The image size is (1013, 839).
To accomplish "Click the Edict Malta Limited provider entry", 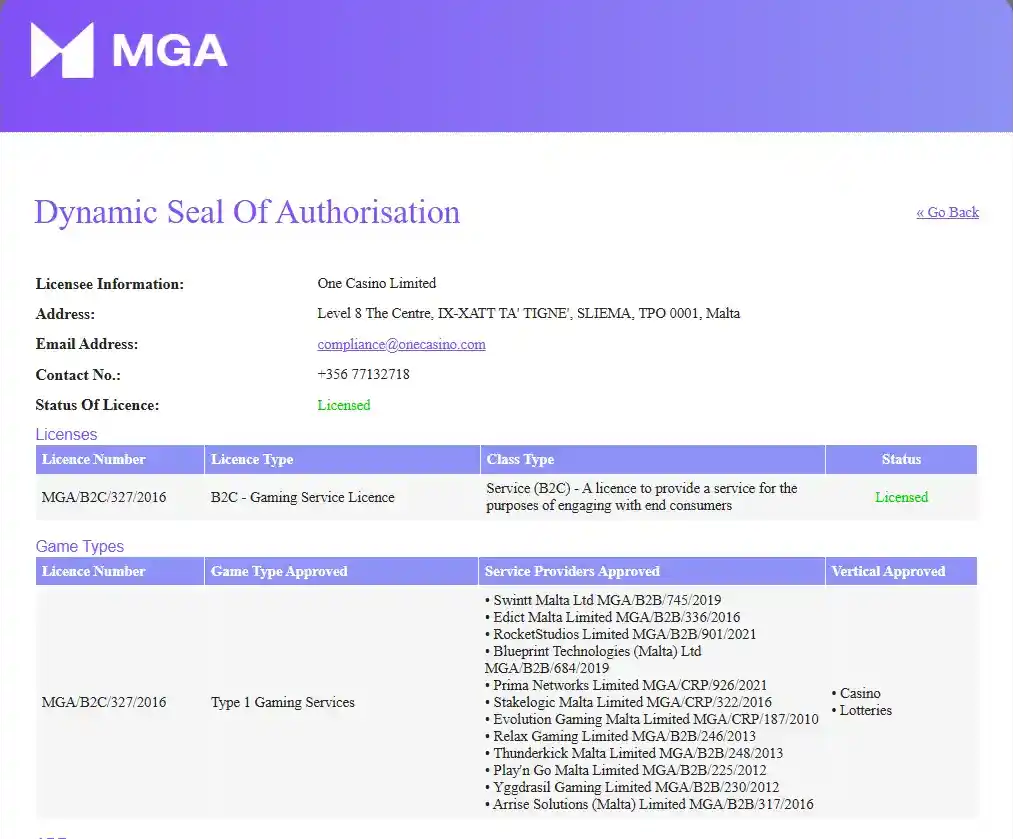I will (x=612, y=617).
